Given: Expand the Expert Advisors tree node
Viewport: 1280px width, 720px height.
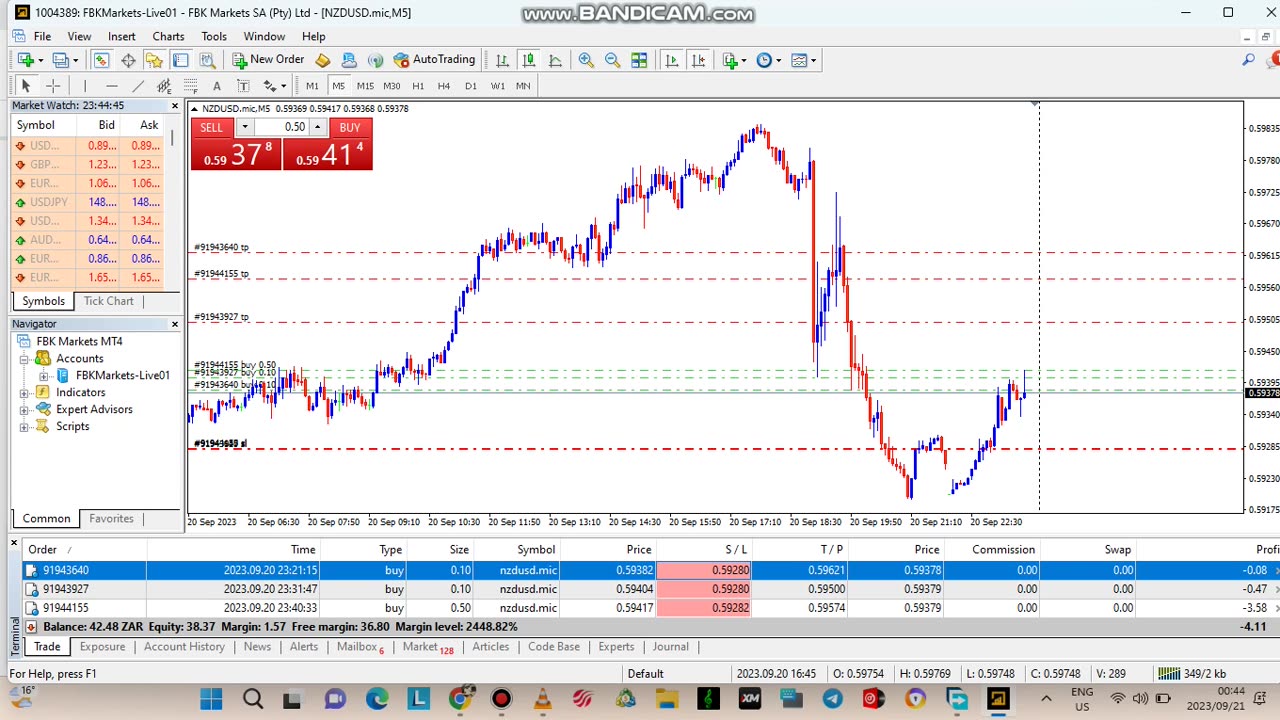Looking at the screenshot, I should coord(24,410).
